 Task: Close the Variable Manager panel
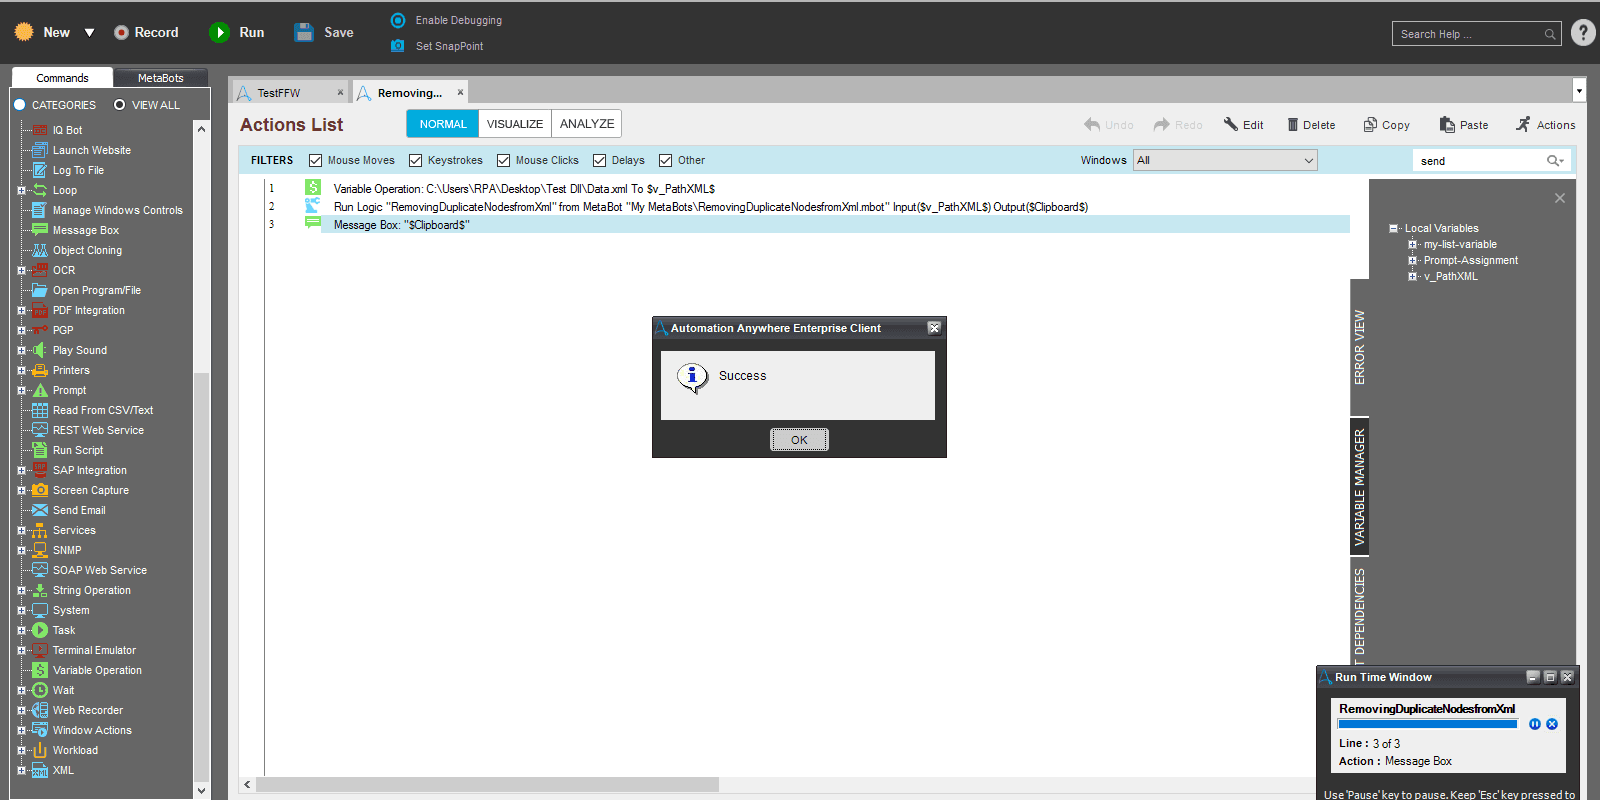[1560, 198]
